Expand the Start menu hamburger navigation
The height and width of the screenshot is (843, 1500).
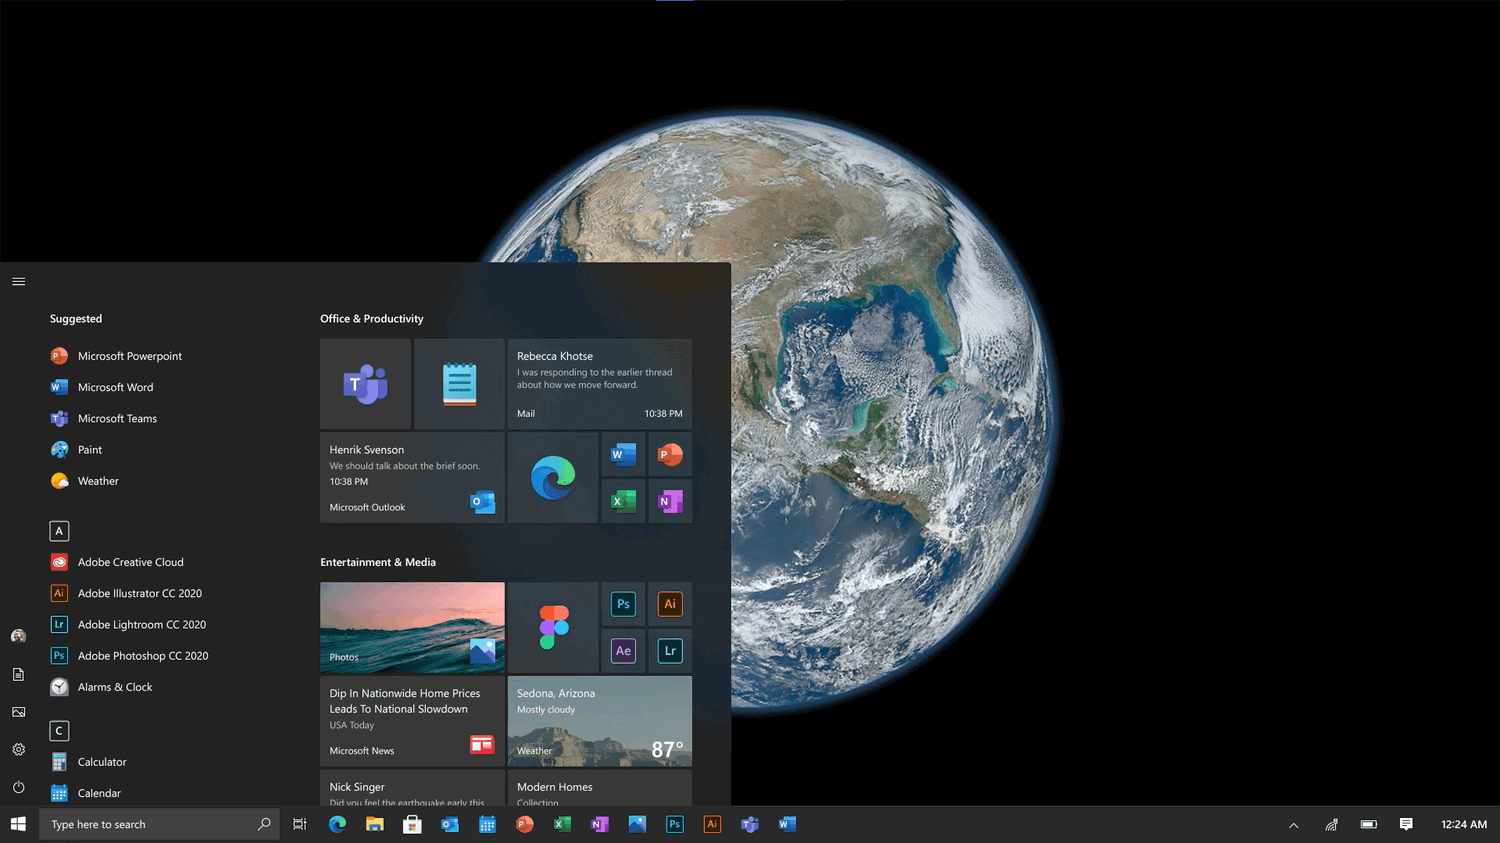(x=18, y=281)
